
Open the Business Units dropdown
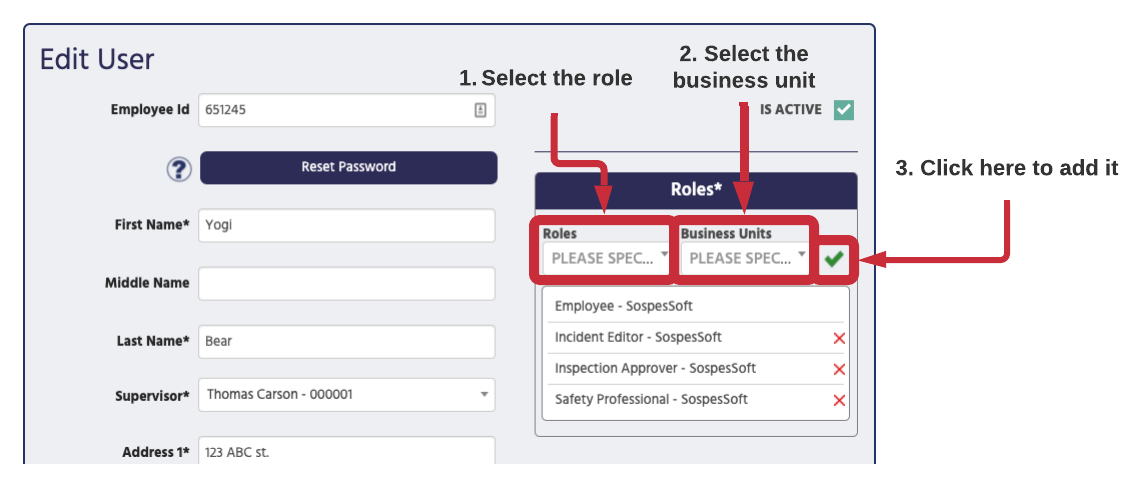click(x=744, y=258)
